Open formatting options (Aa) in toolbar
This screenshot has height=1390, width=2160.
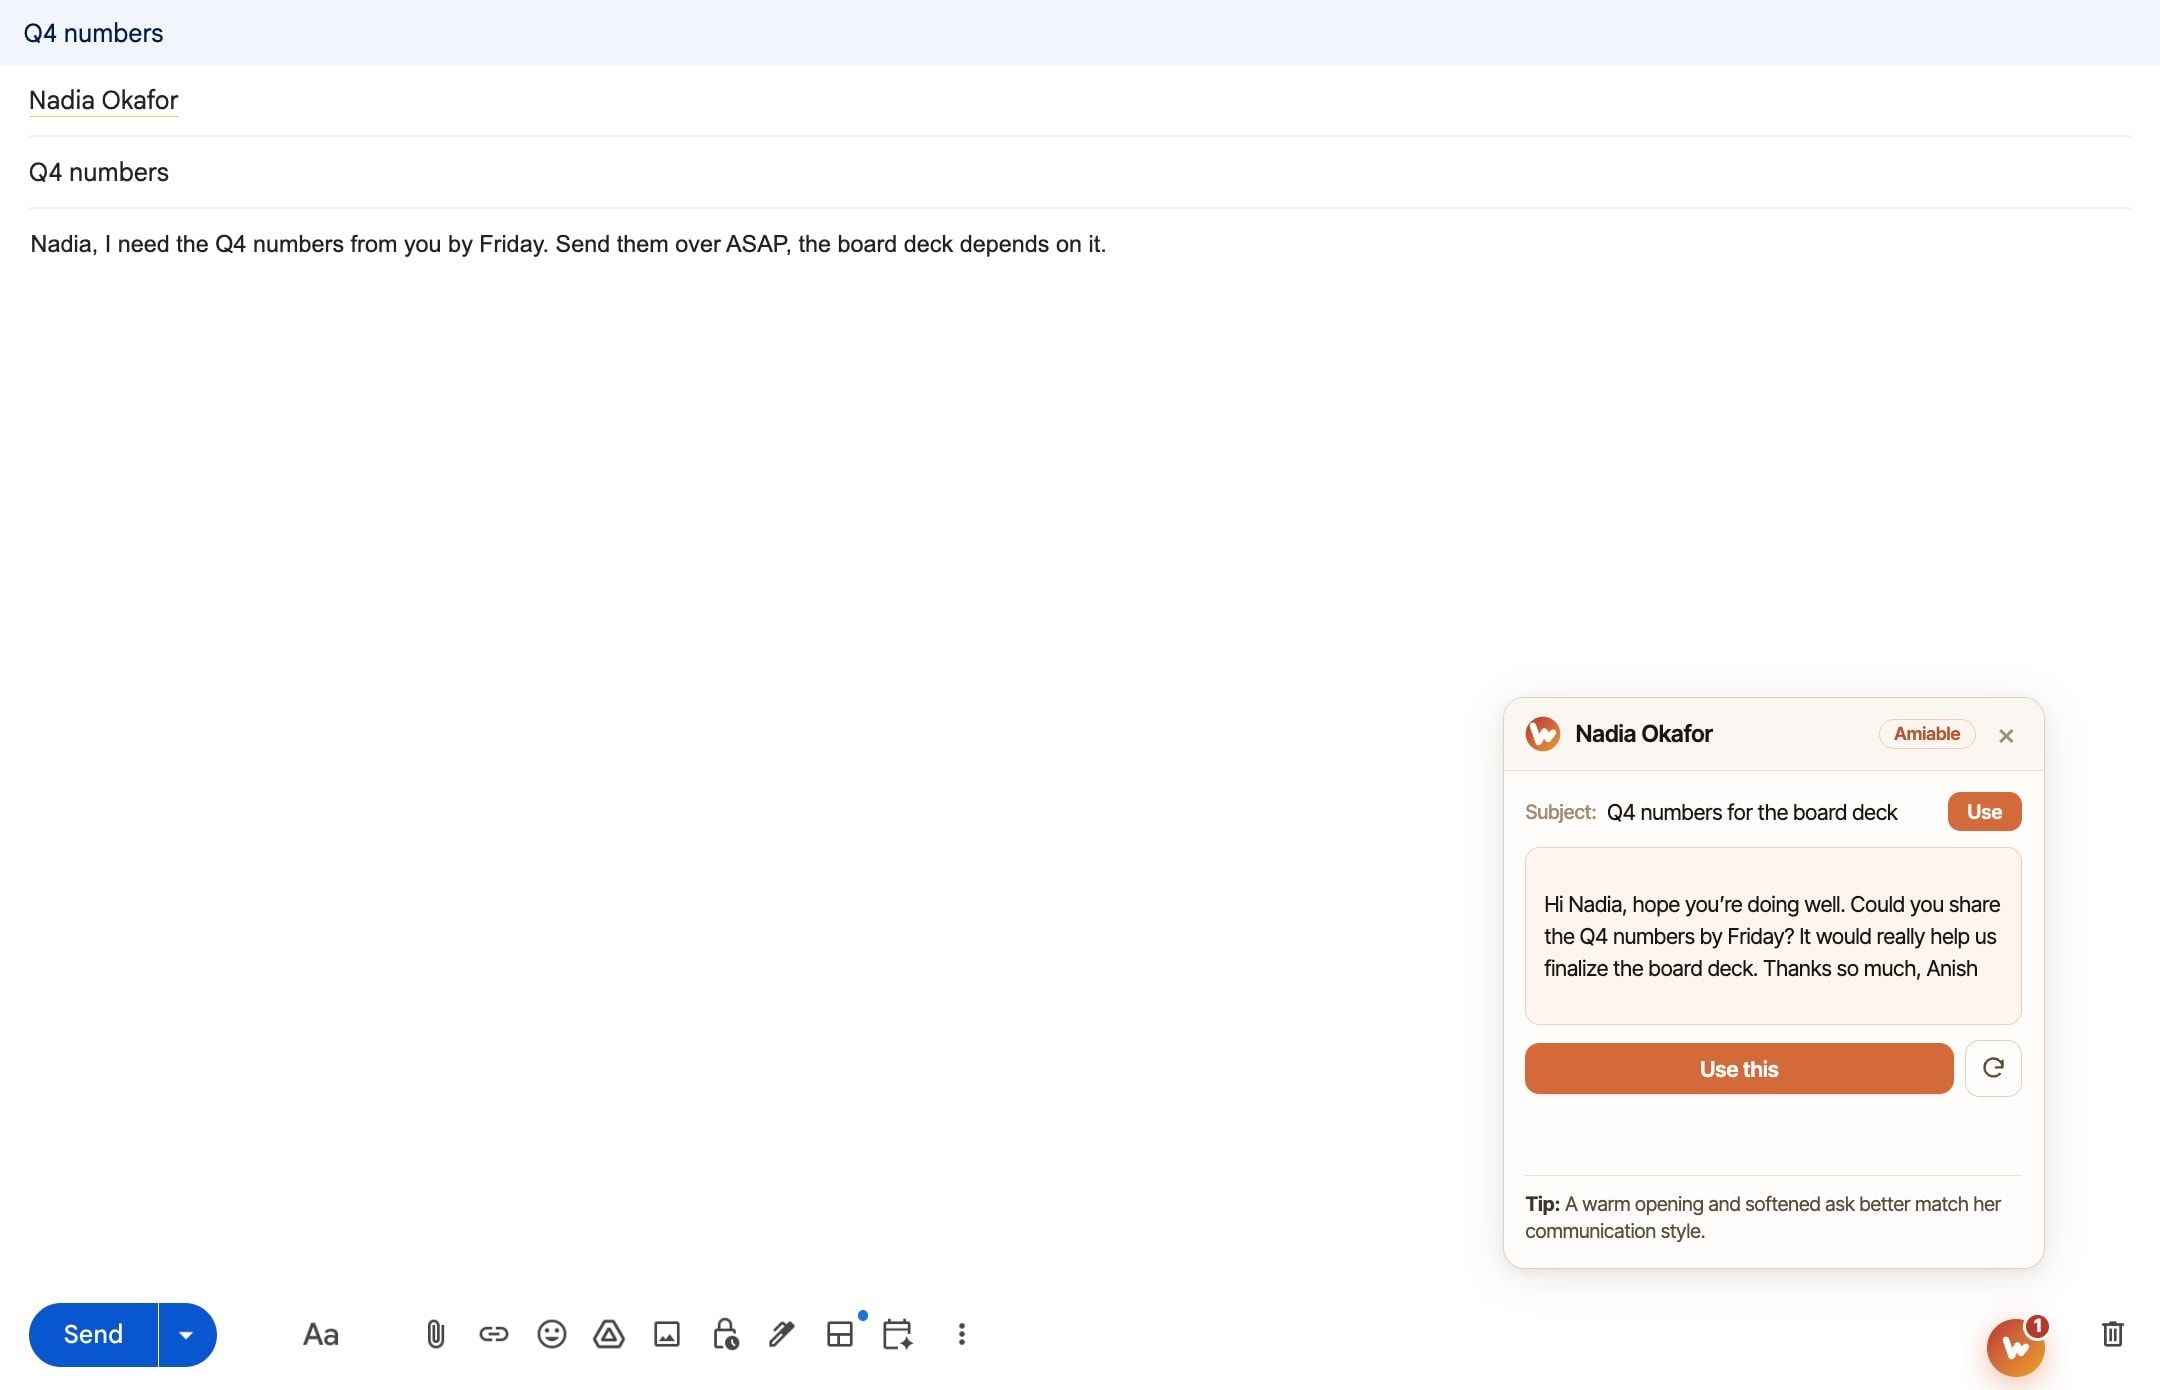[321, 1334]
